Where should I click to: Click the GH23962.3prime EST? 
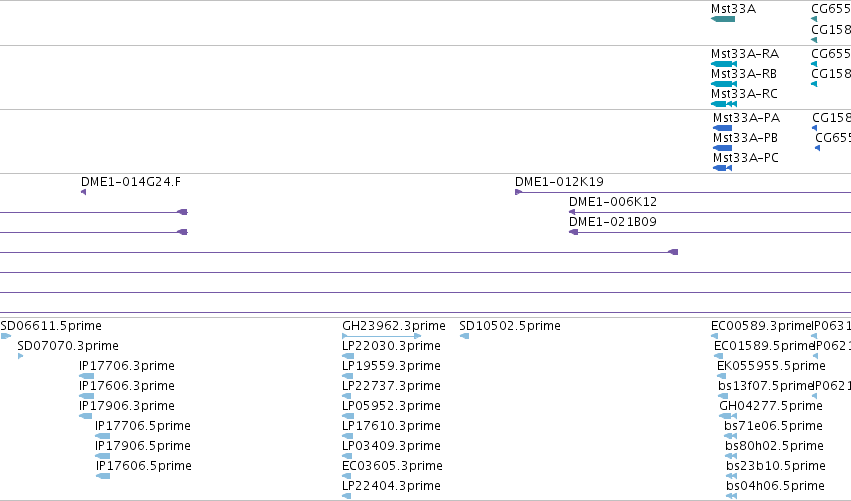[382, 336]
